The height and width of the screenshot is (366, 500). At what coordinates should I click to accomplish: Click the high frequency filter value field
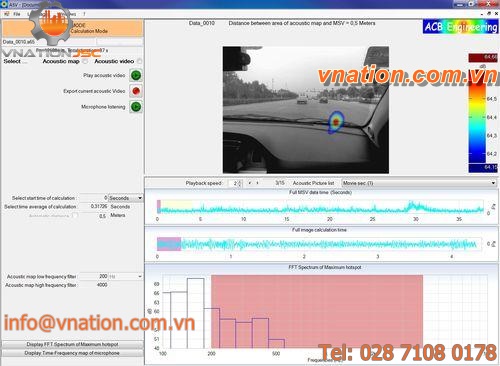pos(93,285)
